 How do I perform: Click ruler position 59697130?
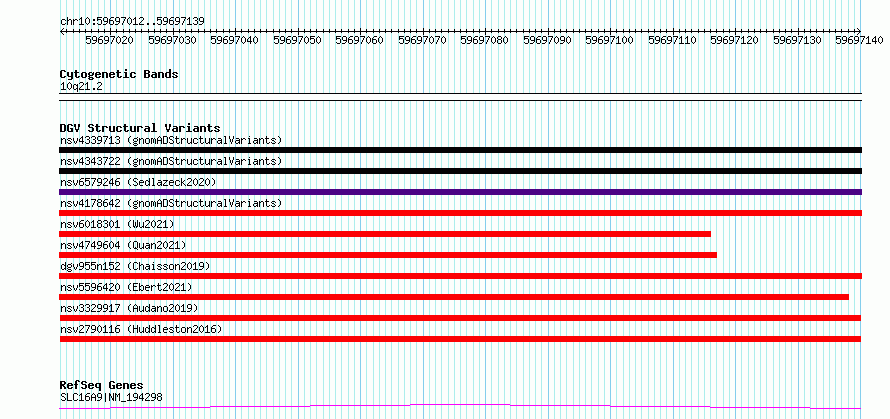pyautogui.click(x=797, y=40)
